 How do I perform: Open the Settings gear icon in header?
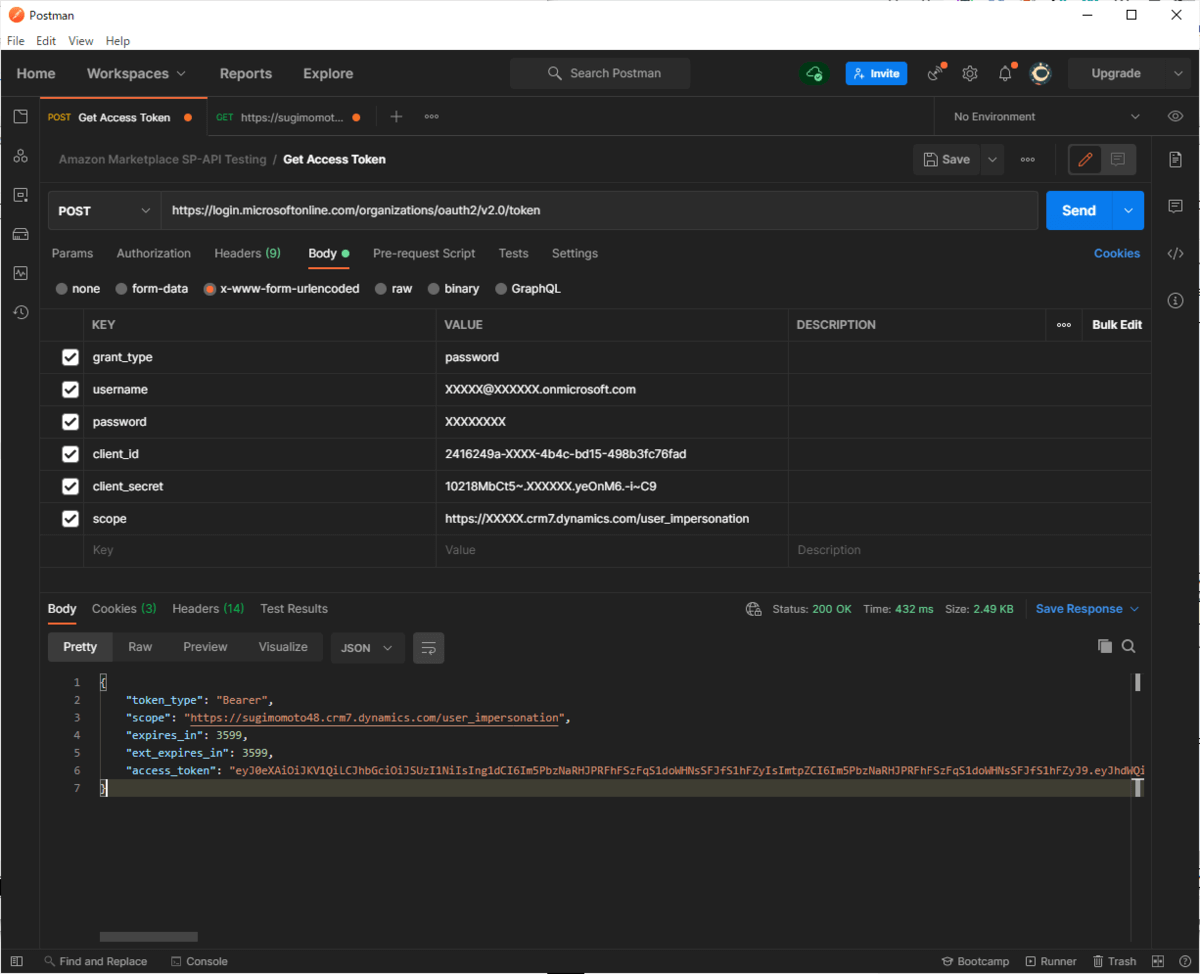tap(969, 73)
